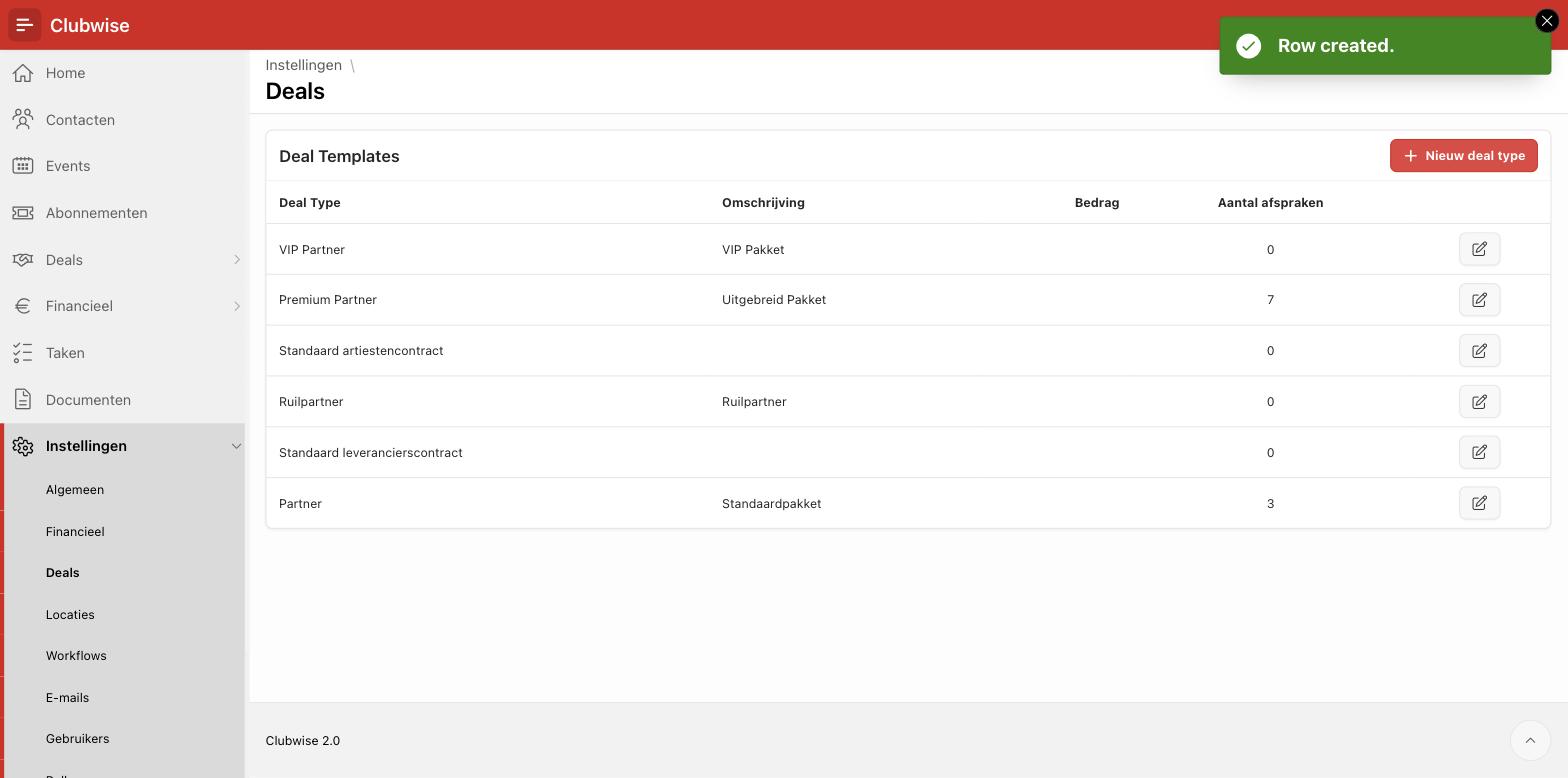Edit the Standaard artiestencontract row
The height and width of the screenshot is (778, 1568).
1479,351
